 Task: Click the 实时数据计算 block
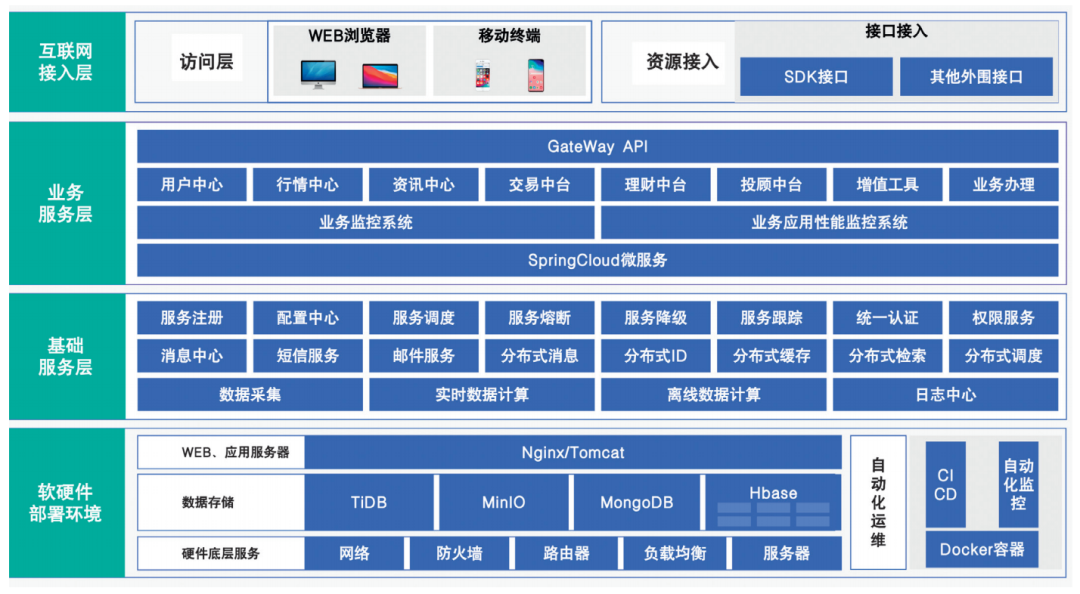[x=481, y=395]
